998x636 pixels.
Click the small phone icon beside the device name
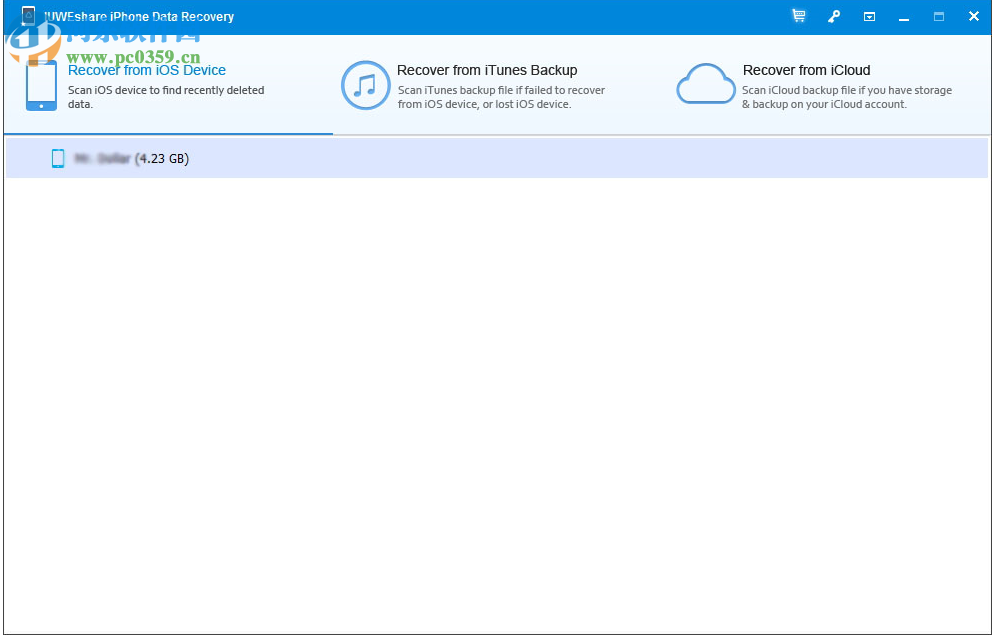point(57,158)
